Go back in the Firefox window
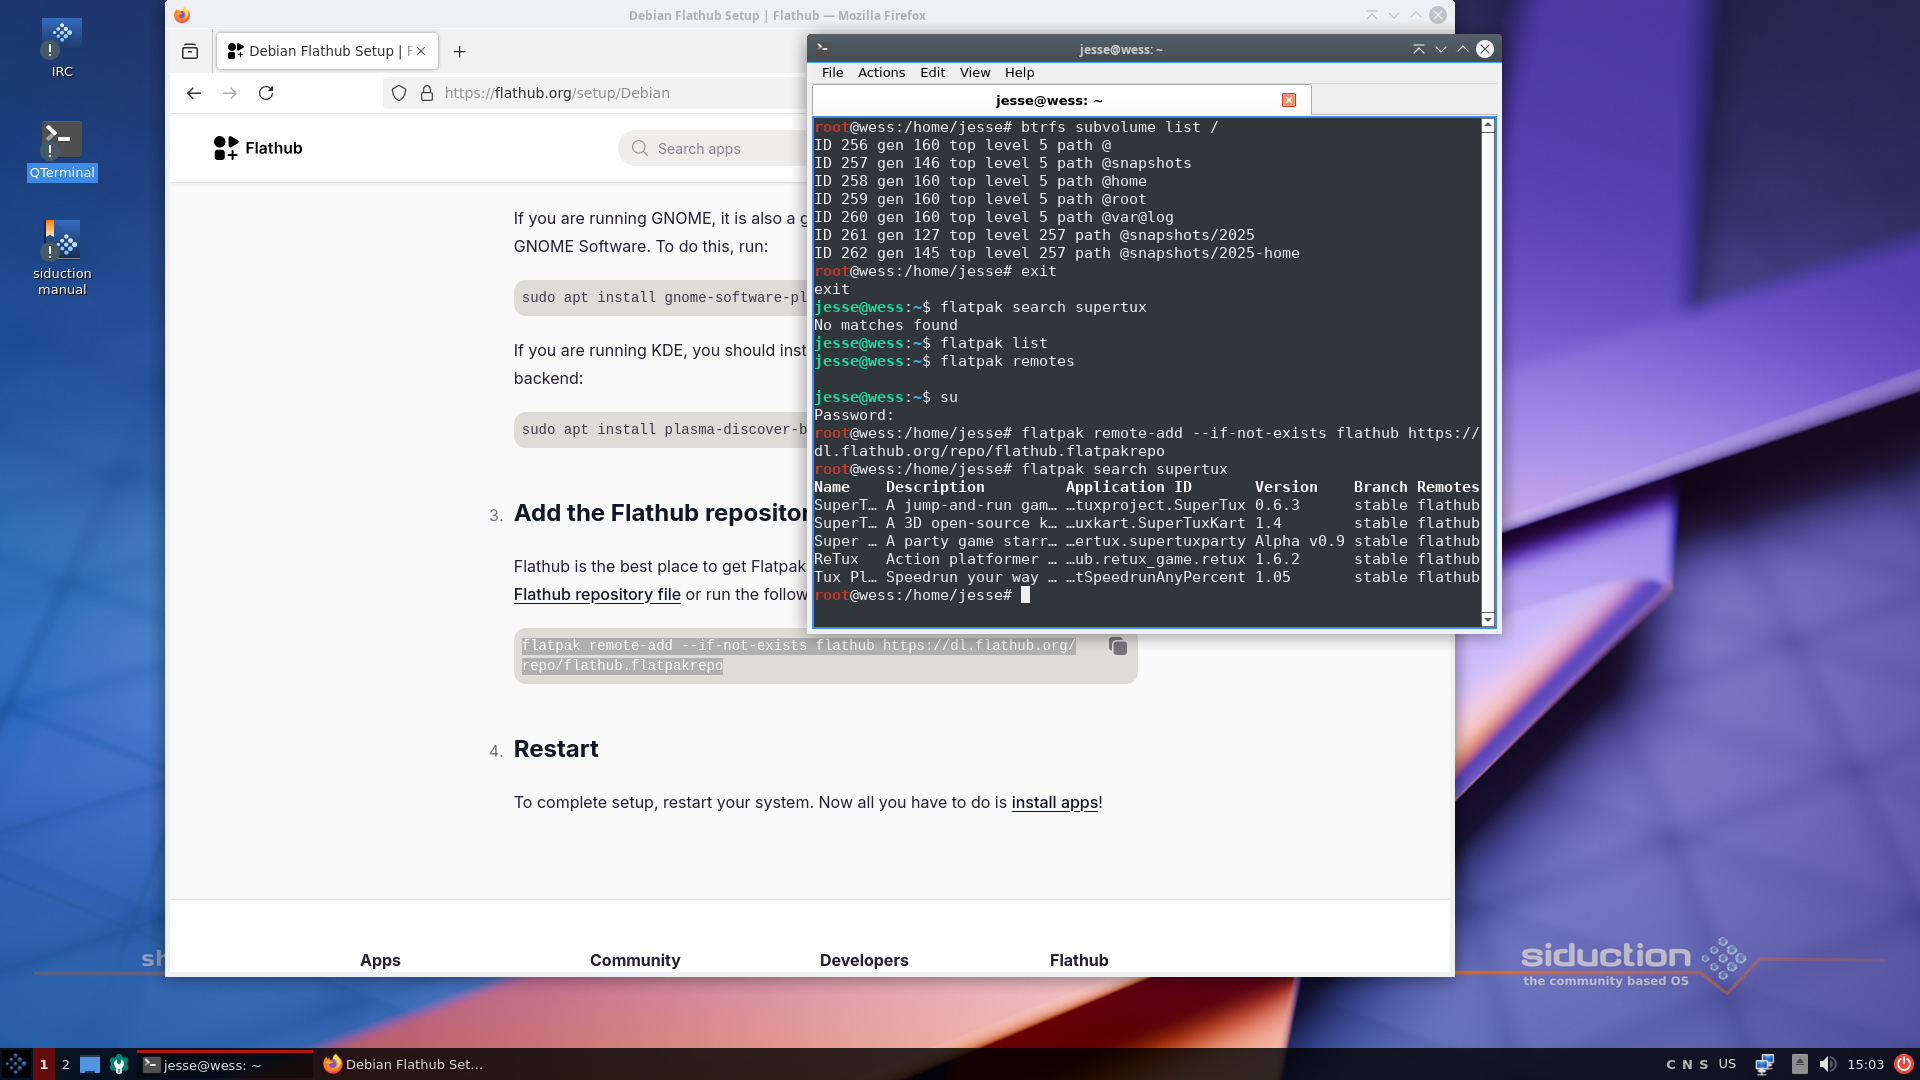Image resolution: width=1920 pixels, height=1080 pixels. pos(194,93)
